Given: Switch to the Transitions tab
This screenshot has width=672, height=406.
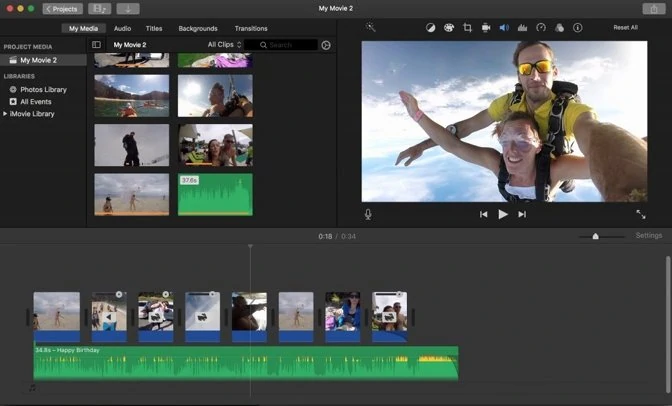Looking at the screenshot, I should 251,28.
